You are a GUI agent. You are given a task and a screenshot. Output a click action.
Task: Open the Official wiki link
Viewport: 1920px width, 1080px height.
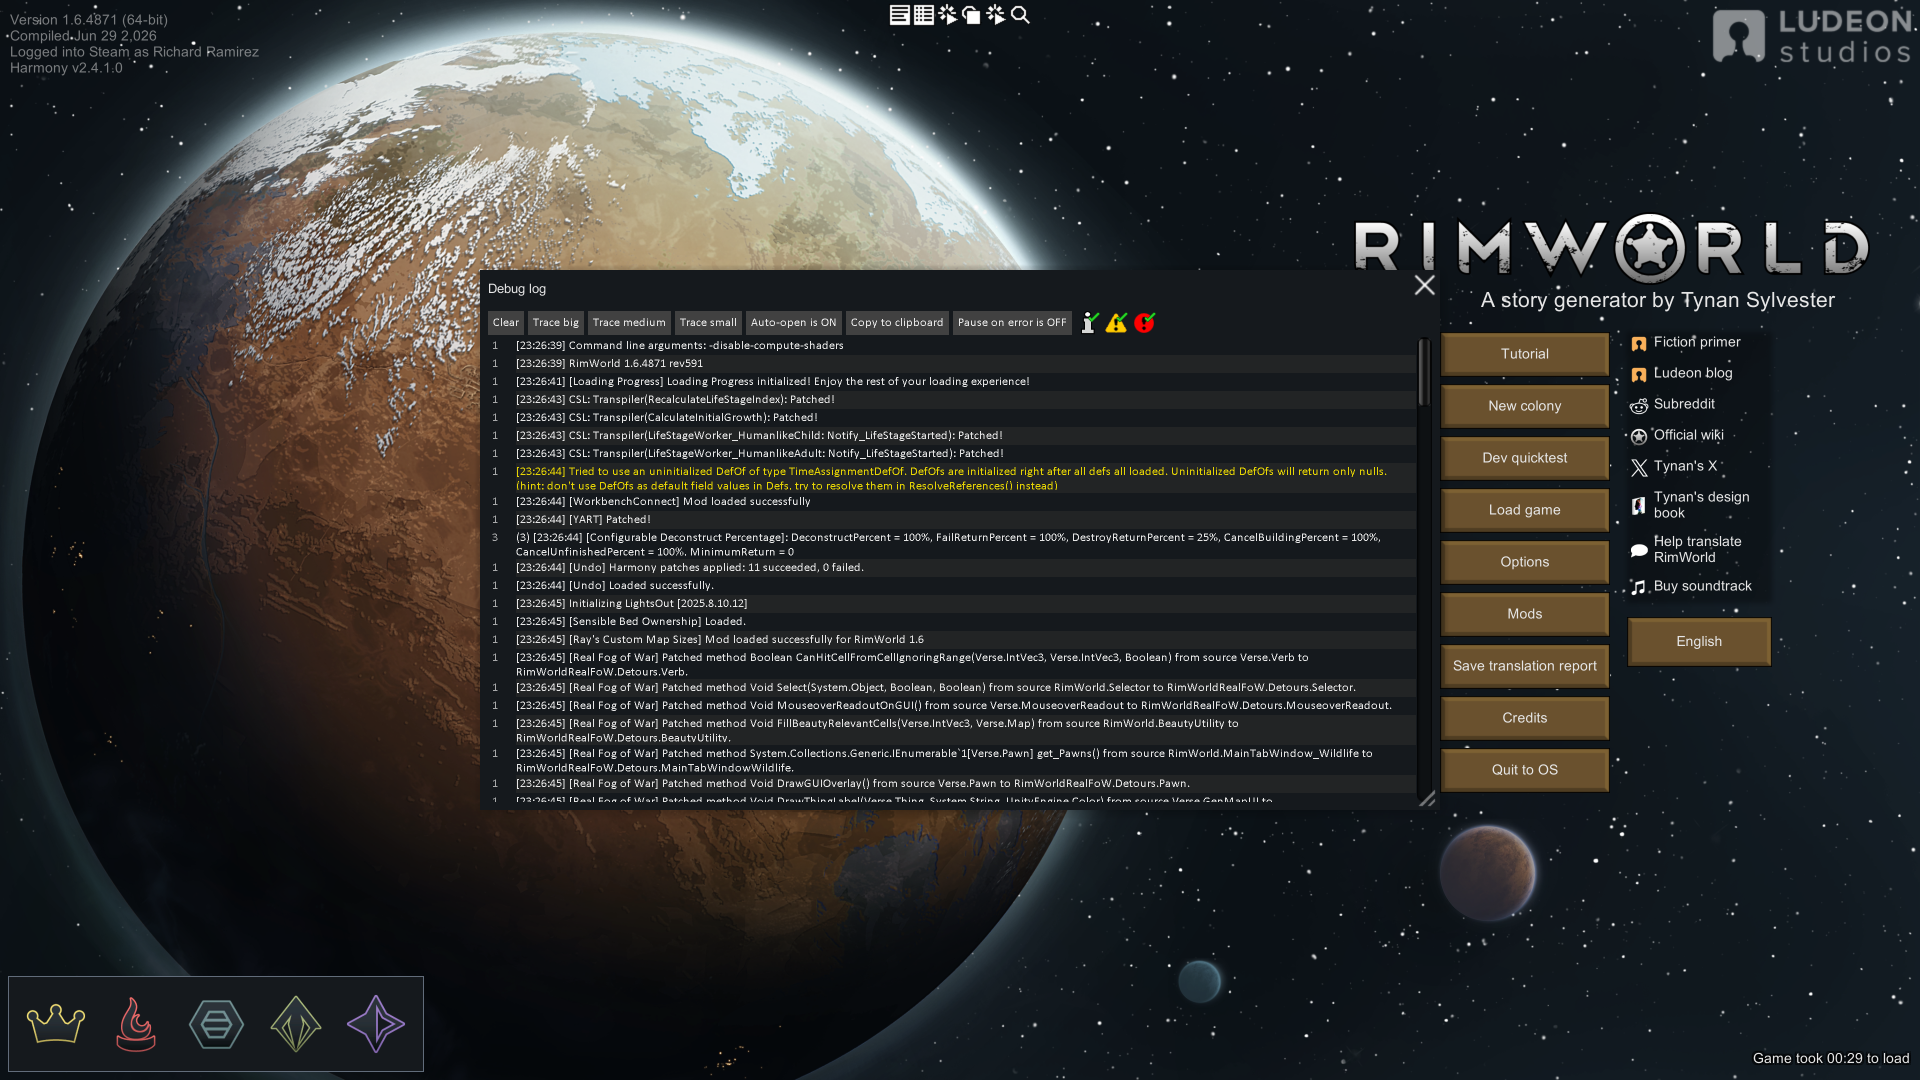[1677, 435]
